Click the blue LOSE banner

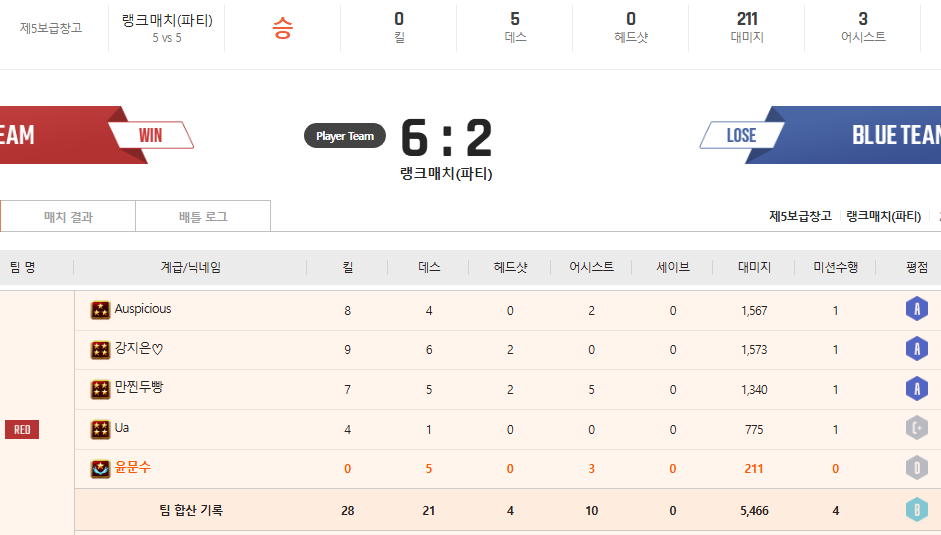pos(741,135)
